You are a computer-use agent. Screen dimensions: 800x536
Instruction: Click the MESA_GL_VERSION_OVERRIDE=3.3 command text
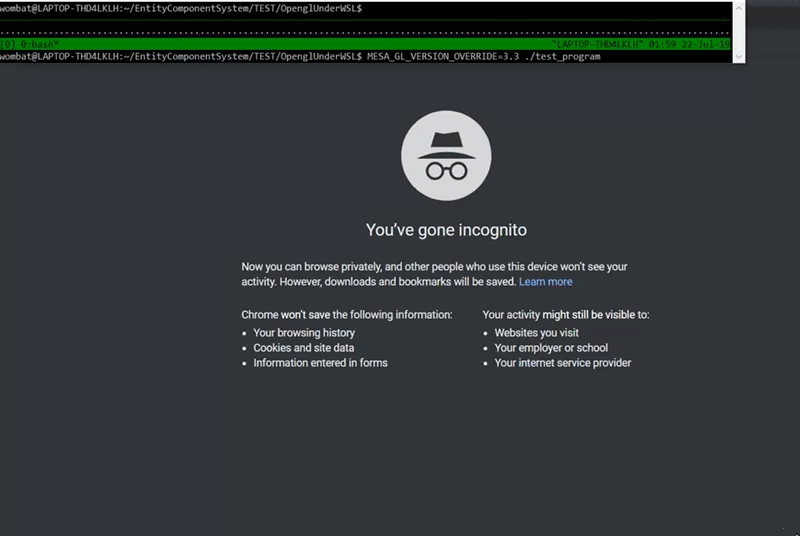pos(443,57)
